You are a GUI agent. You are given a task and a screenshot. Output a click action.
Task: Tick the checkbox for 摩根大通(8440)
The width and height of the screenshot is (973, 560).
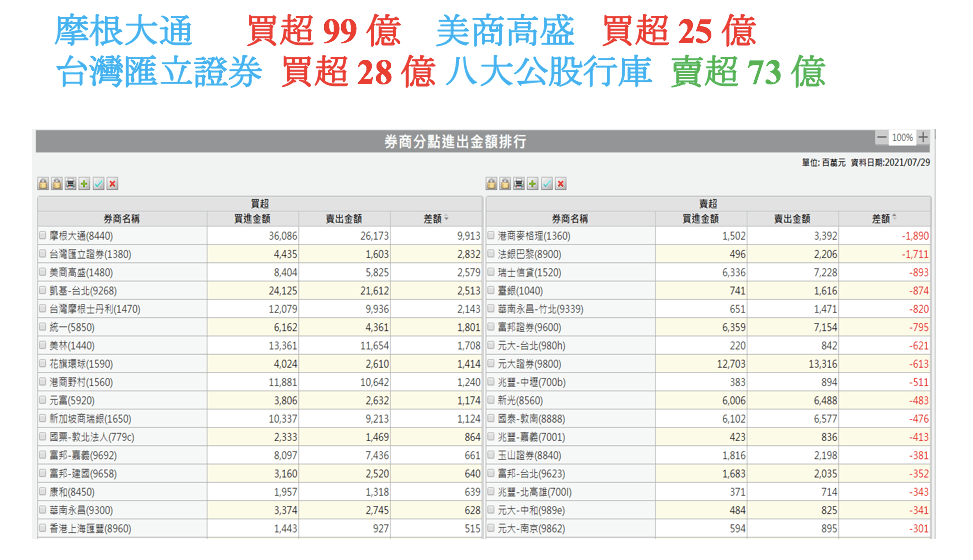coord(43,236)
